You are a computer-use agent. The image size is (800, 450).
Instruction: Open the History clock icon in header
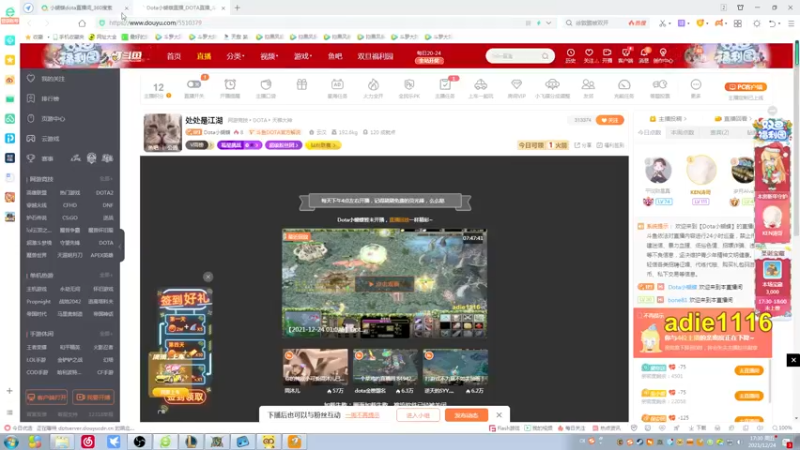click(570, 53)
